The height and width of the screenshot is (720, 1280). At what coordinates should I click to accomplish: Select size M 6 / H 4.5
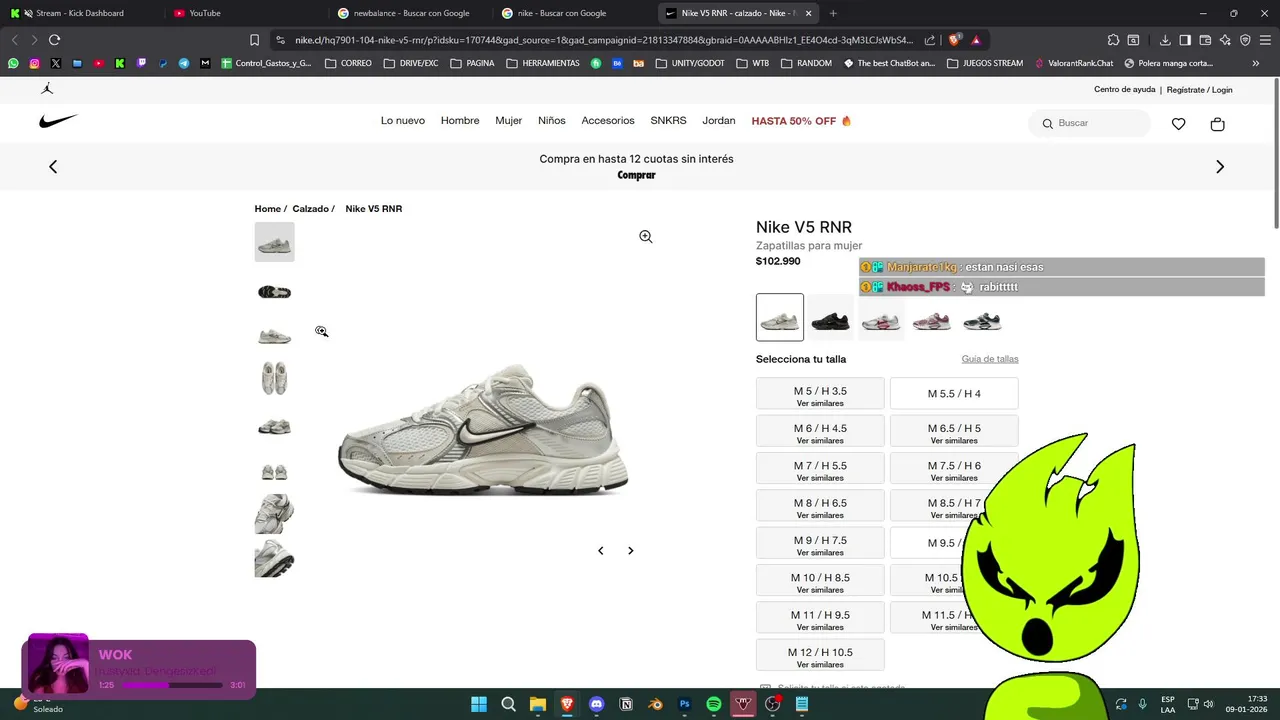tap(820, 431)
